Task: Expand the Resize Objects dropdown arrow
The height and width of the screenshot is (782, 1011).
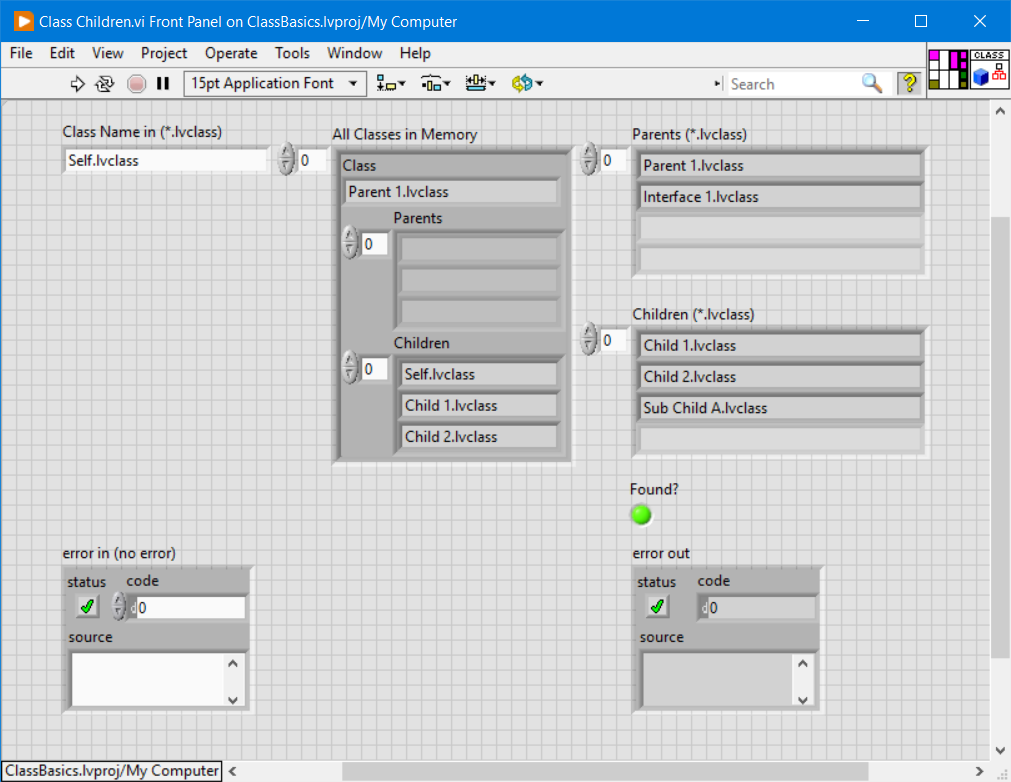Action: pyautogui.click(x=492, y=84)
